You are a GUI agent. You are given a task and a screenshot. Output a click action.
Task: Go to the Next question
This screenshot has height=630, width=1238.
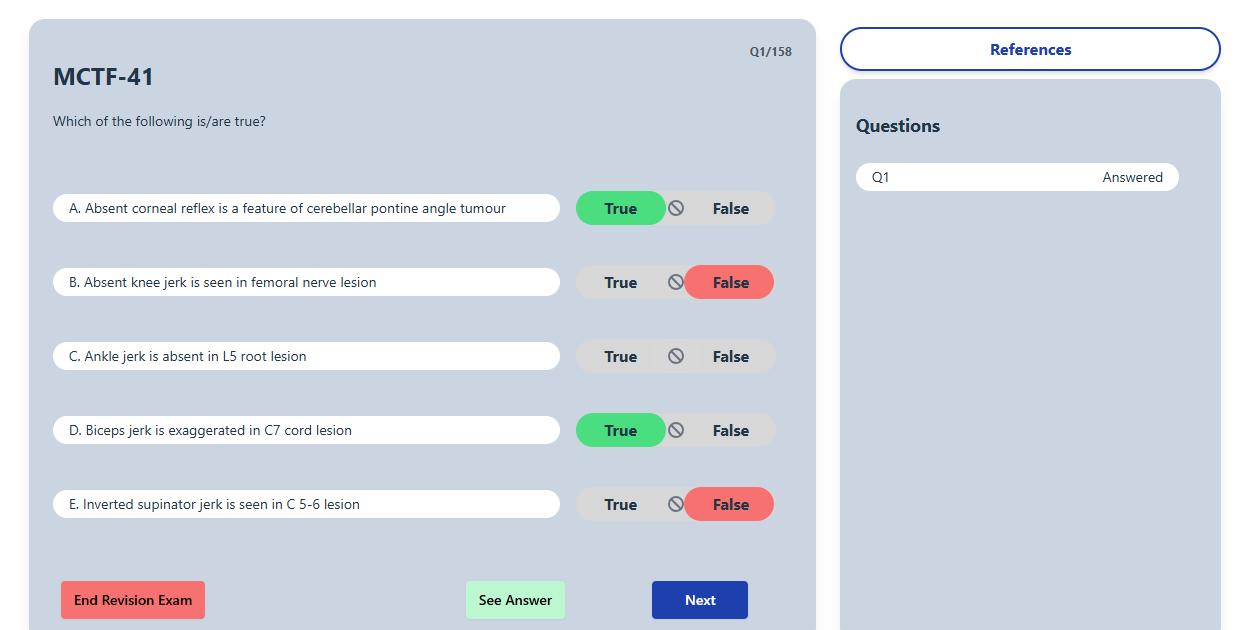[700, 600]
